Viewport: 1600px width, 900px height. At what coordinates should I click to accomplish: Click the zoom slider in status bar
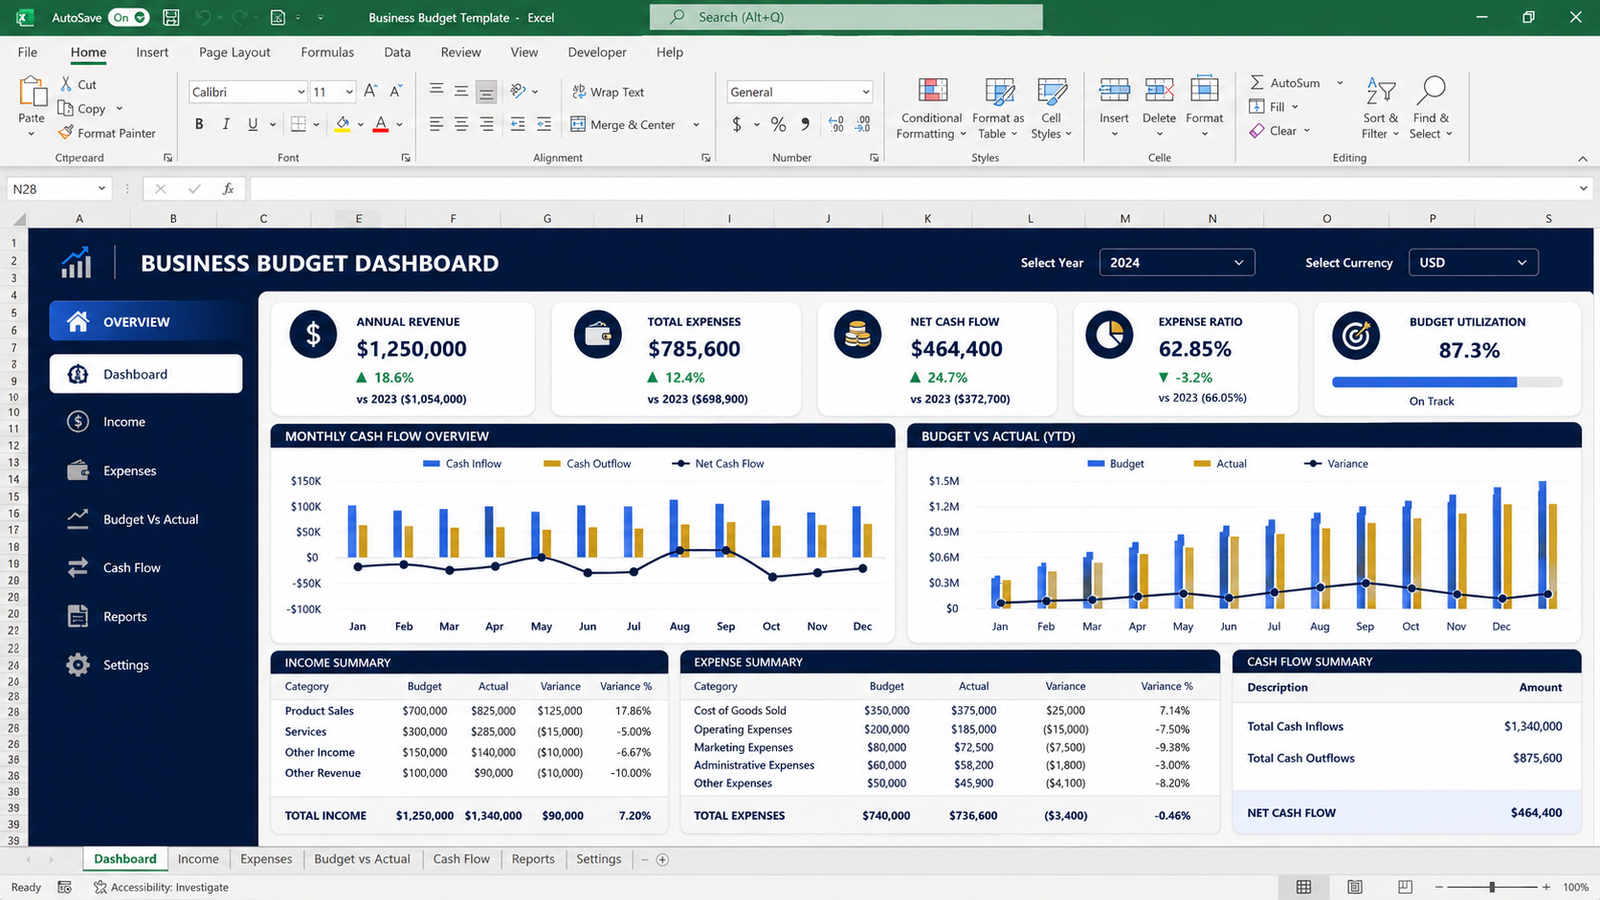point(1492,887)
